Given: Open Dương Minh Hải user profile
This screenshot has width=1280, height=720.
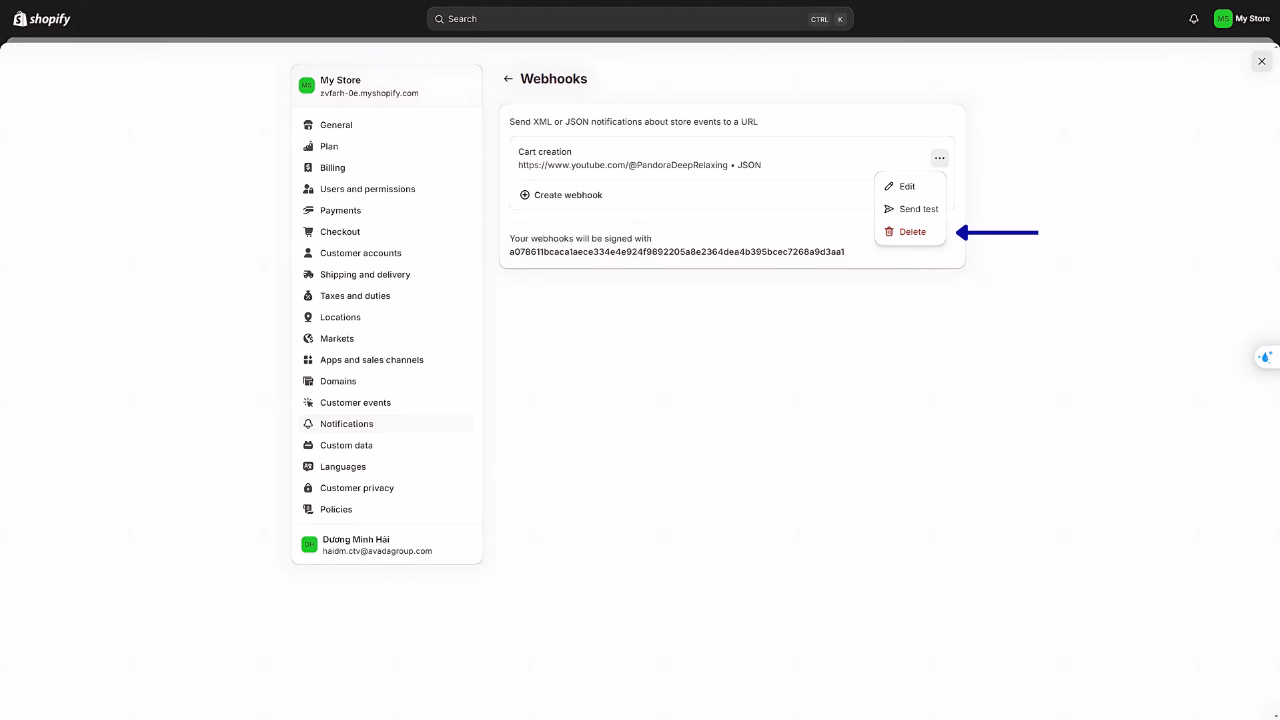Looking at the screenshot, I should [x=386, y=545].
